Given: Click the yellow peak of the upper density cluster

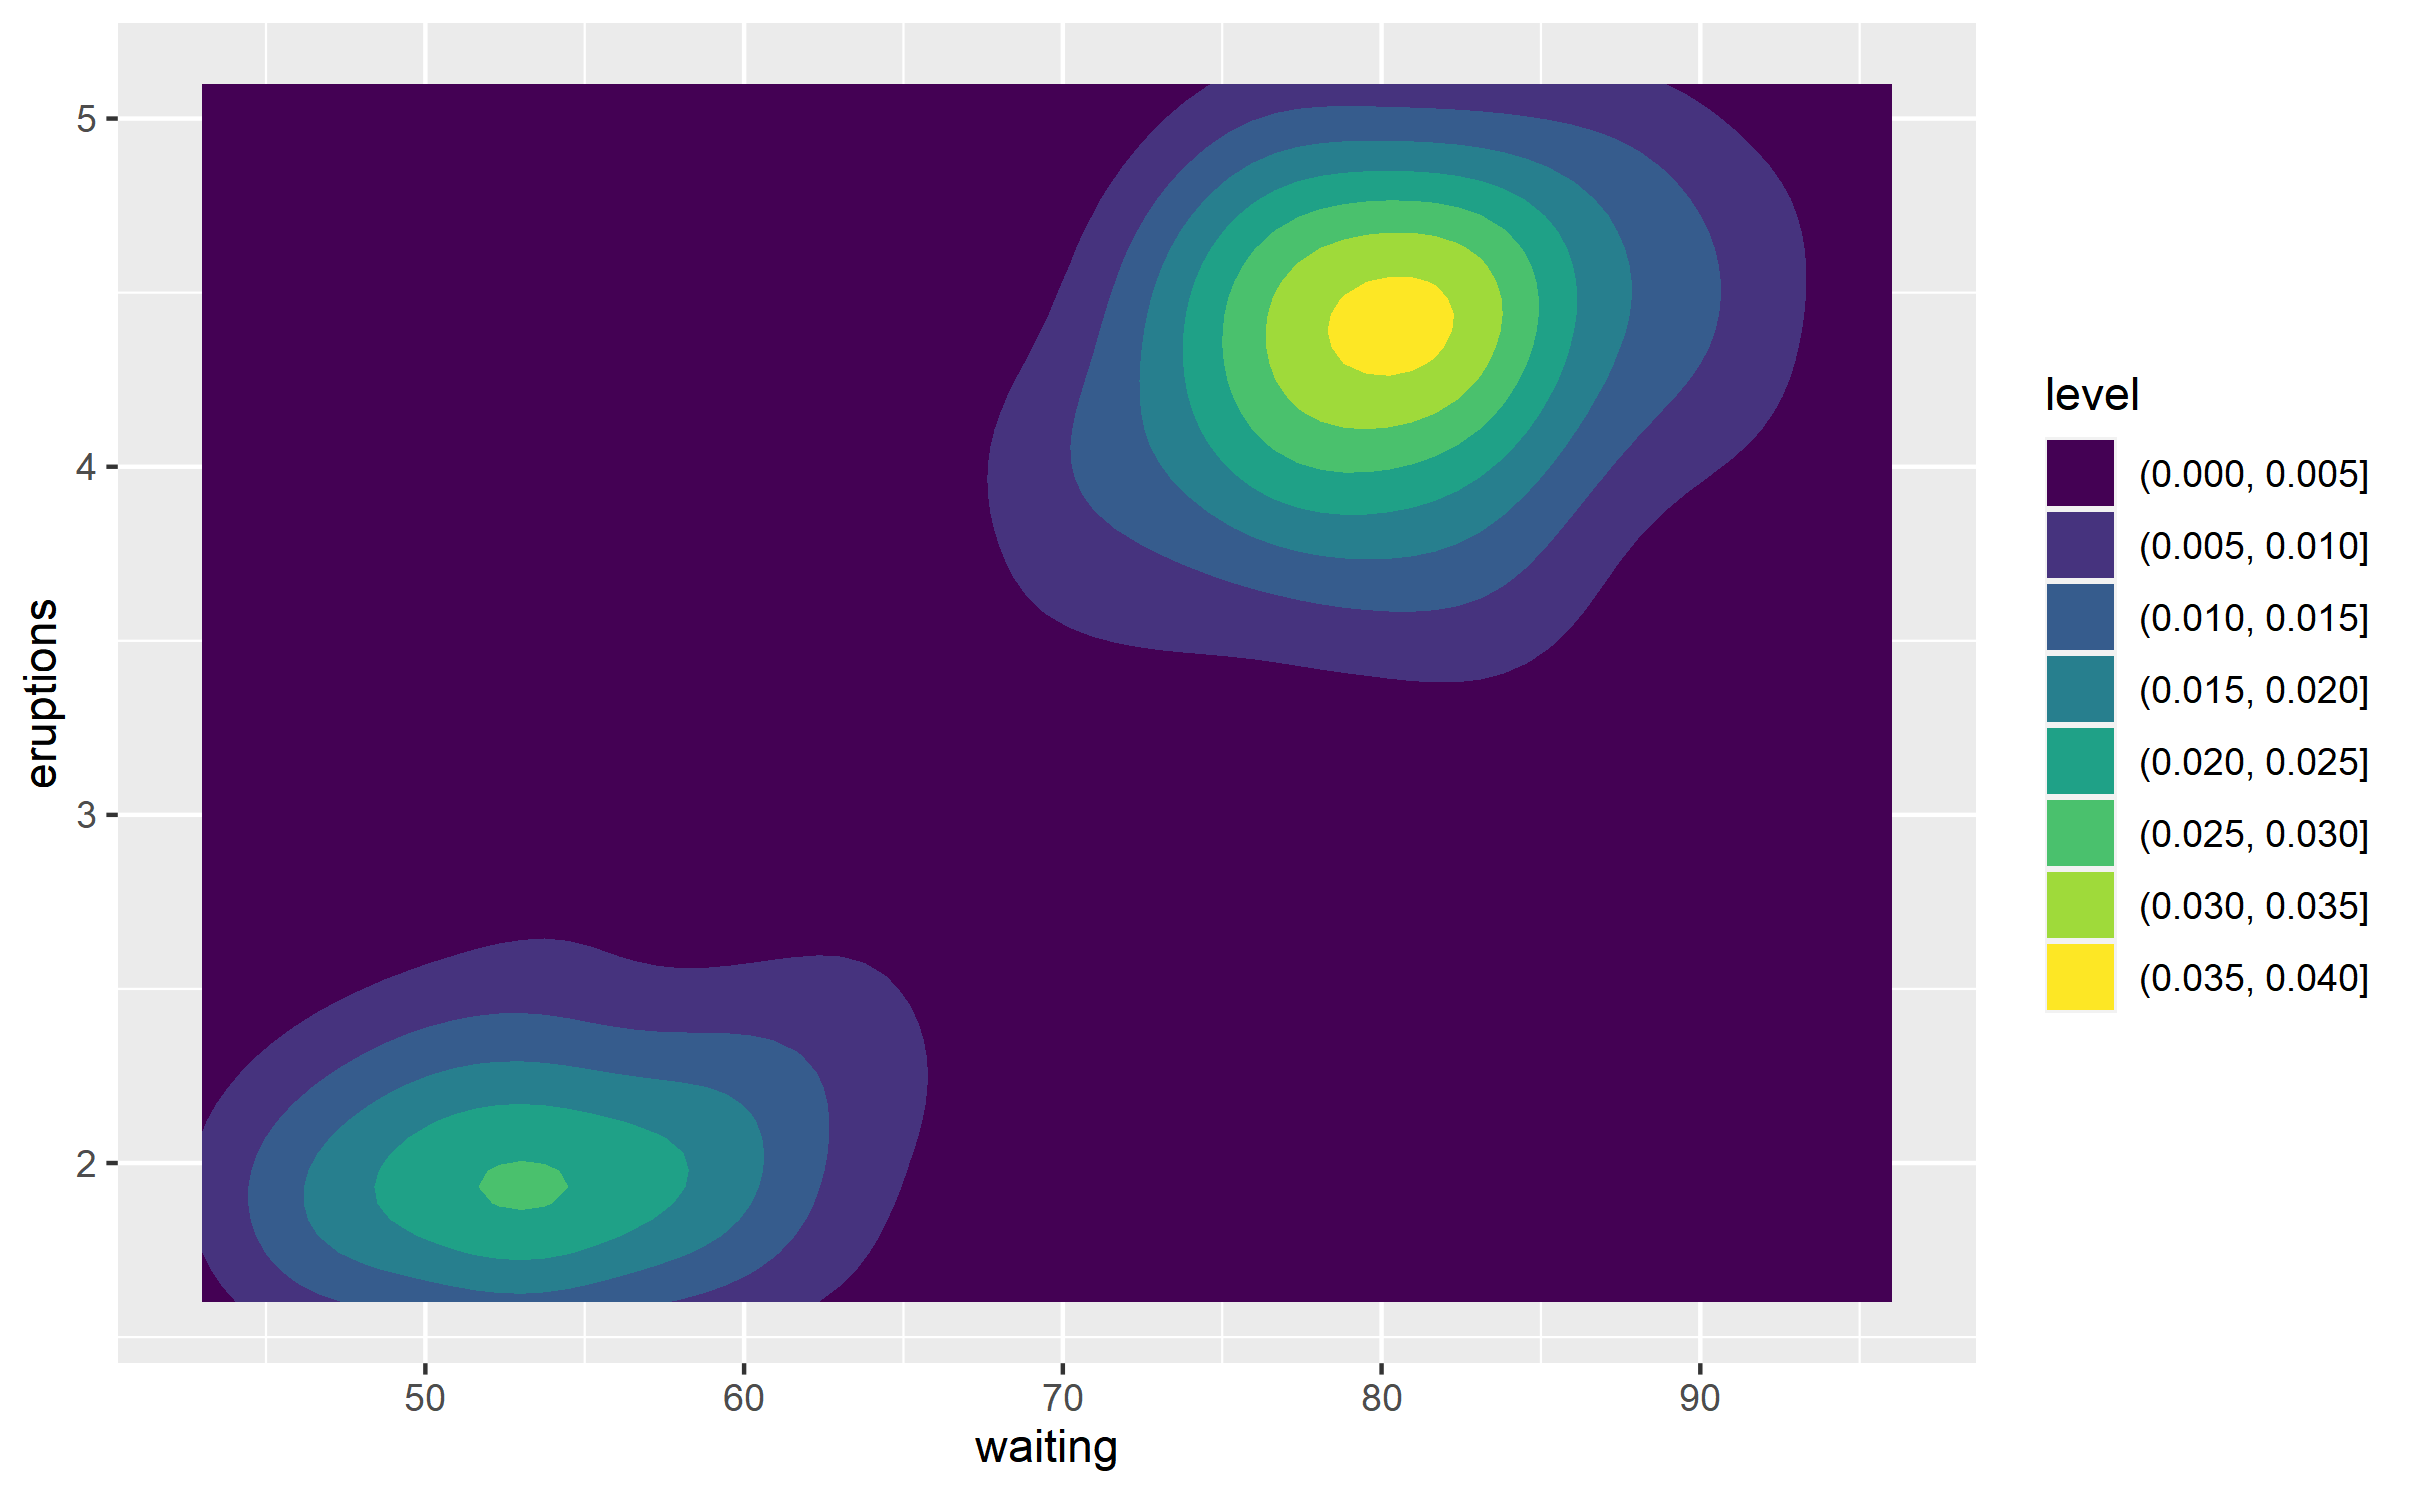Looking at the screenshot, I should tap(1390, 326).
